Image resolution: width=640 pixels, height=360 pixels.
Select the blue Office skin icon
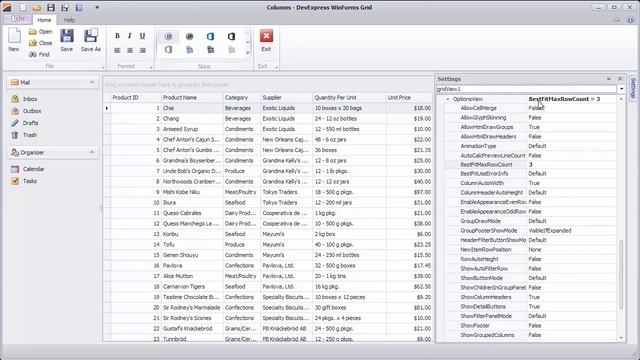click(210, 36)
